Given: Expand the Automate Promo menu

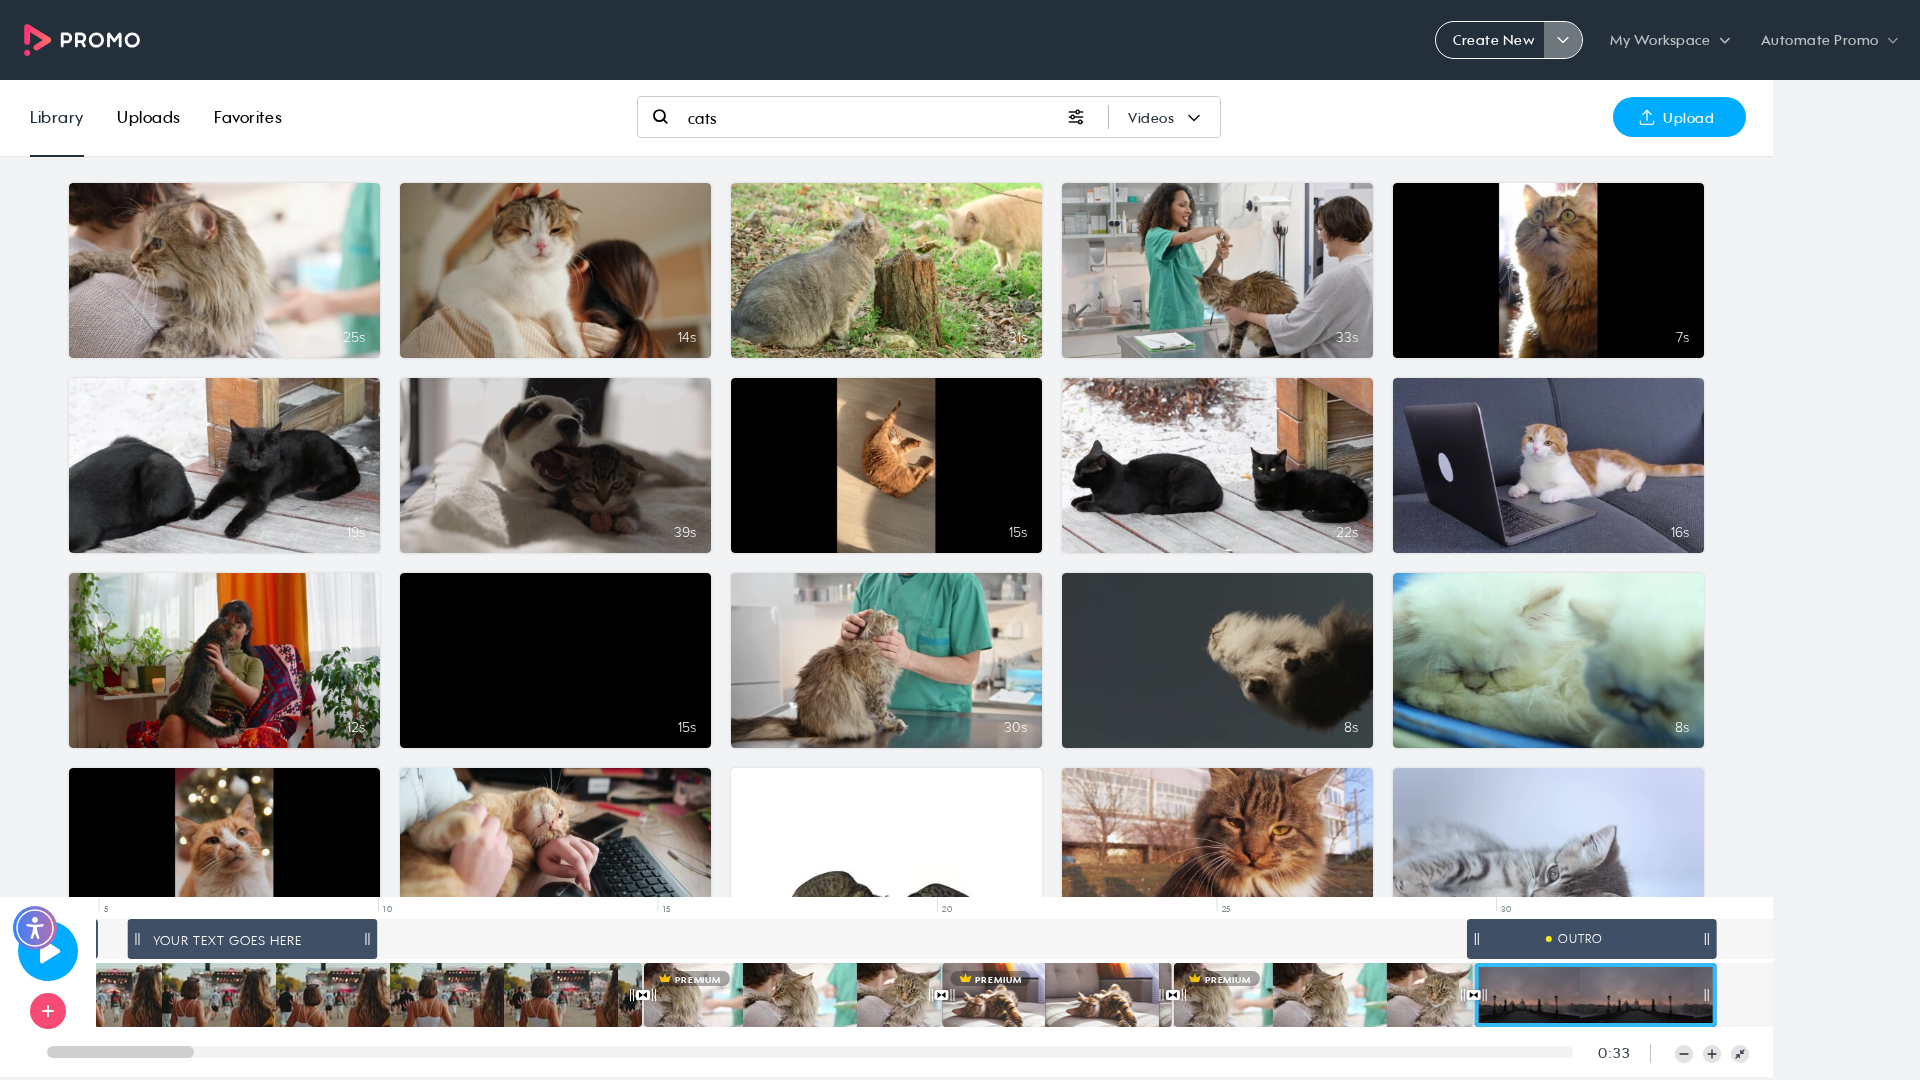Looking at the screenshot, I should tap(1829, 40).
